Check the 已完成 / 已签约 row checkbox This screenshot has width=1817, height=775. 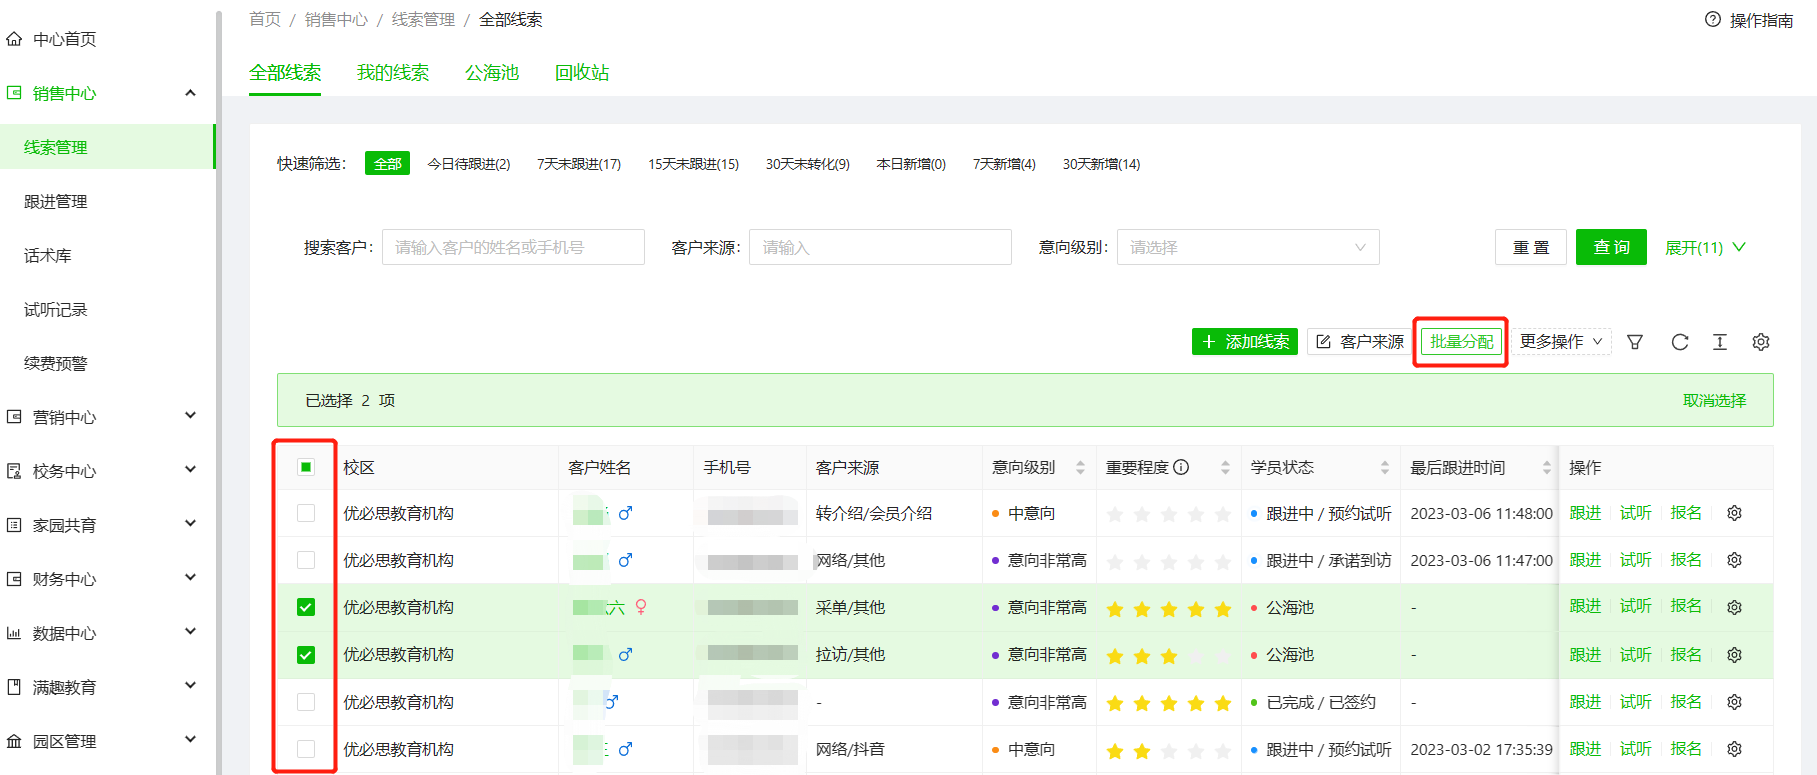click(x=306, y=702)
